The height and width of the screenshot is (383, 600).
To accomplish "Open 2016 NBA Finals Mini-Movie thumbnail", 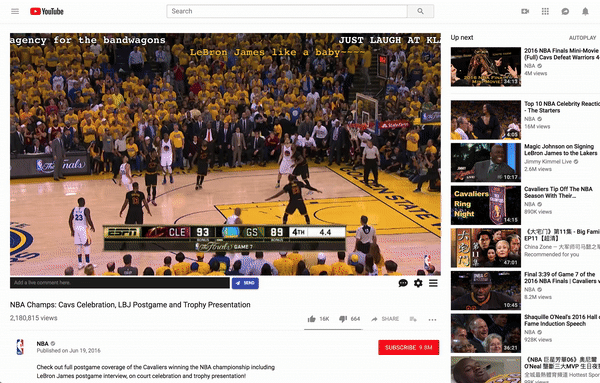I will tap(486, 67).
